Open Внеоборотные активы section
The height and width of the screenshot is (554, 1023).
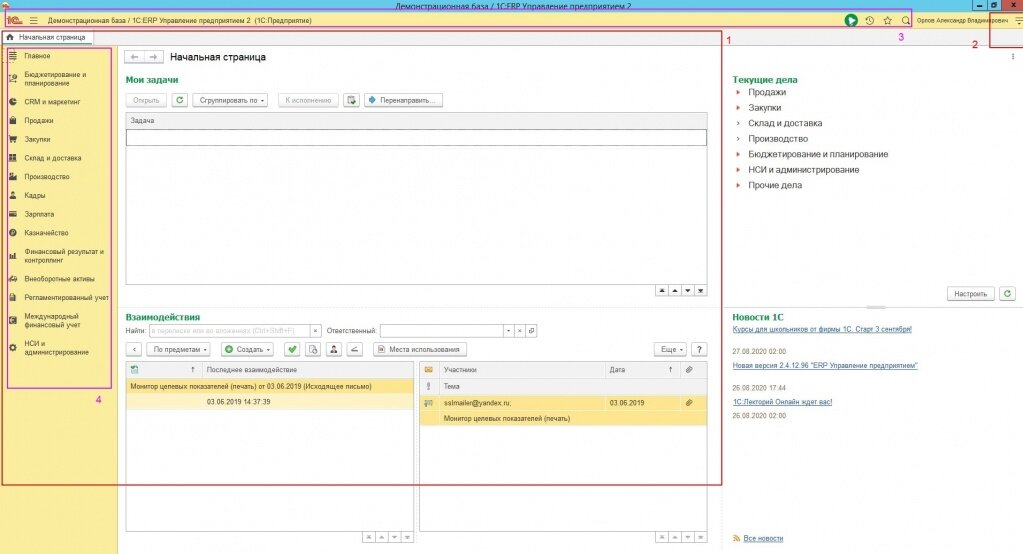point(59,279)
